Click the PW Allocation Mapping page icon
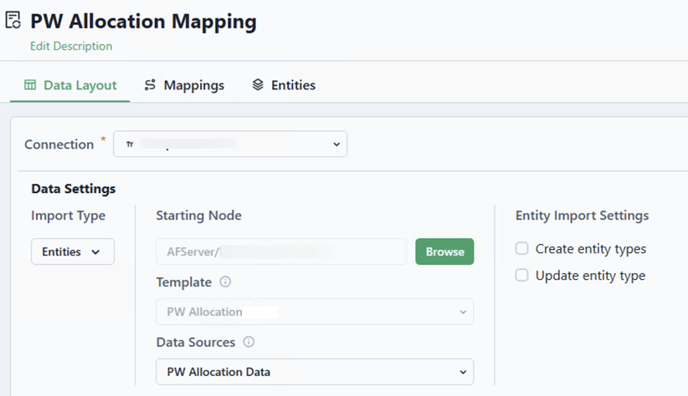Image resolution: width=688 pixels, height=396 pixels. click(13, 20)
